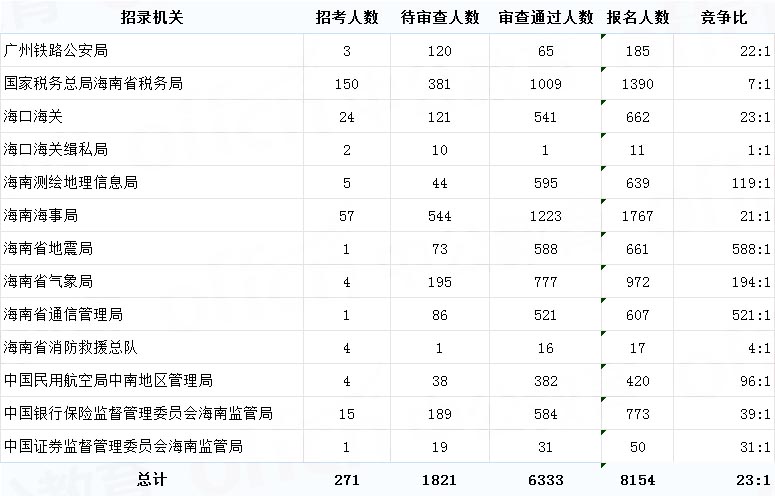Select 待审查人数 cell 544
The image size is (775, 496).
pyautogui.click(x=439, y=216)
